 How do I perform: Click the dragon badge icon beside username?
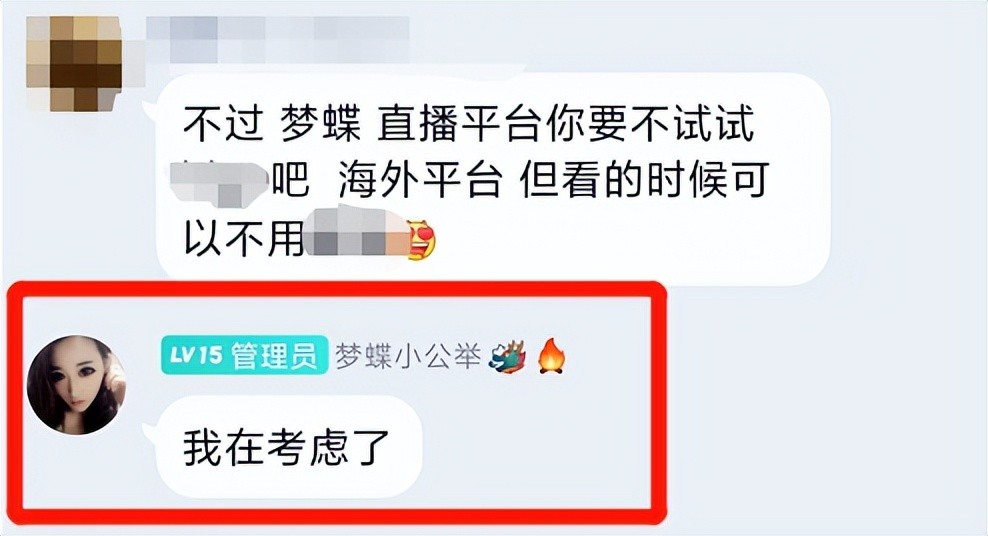click(507, 357)
